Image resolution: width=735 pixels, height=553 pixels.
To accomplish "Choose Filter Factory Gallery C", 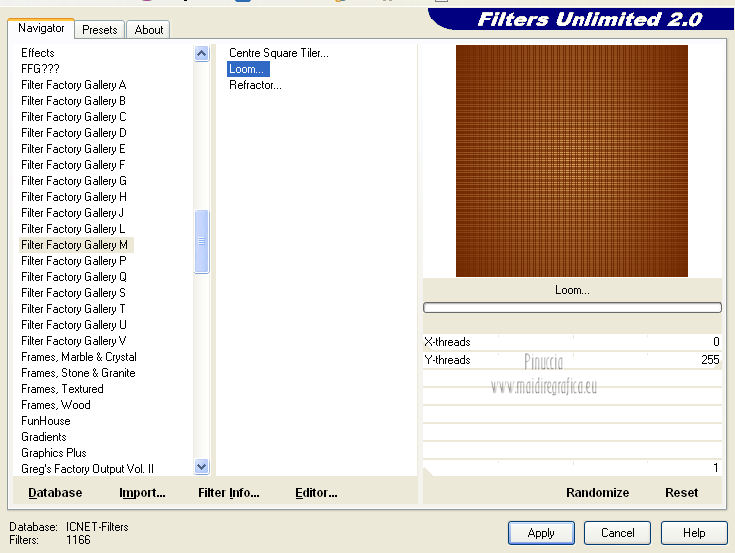I will [74, 117].
